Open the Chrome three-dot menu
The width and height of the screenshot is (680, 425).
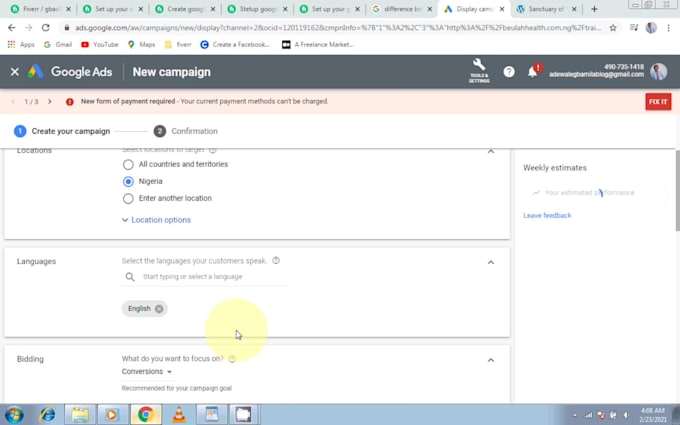coord(668,28)
